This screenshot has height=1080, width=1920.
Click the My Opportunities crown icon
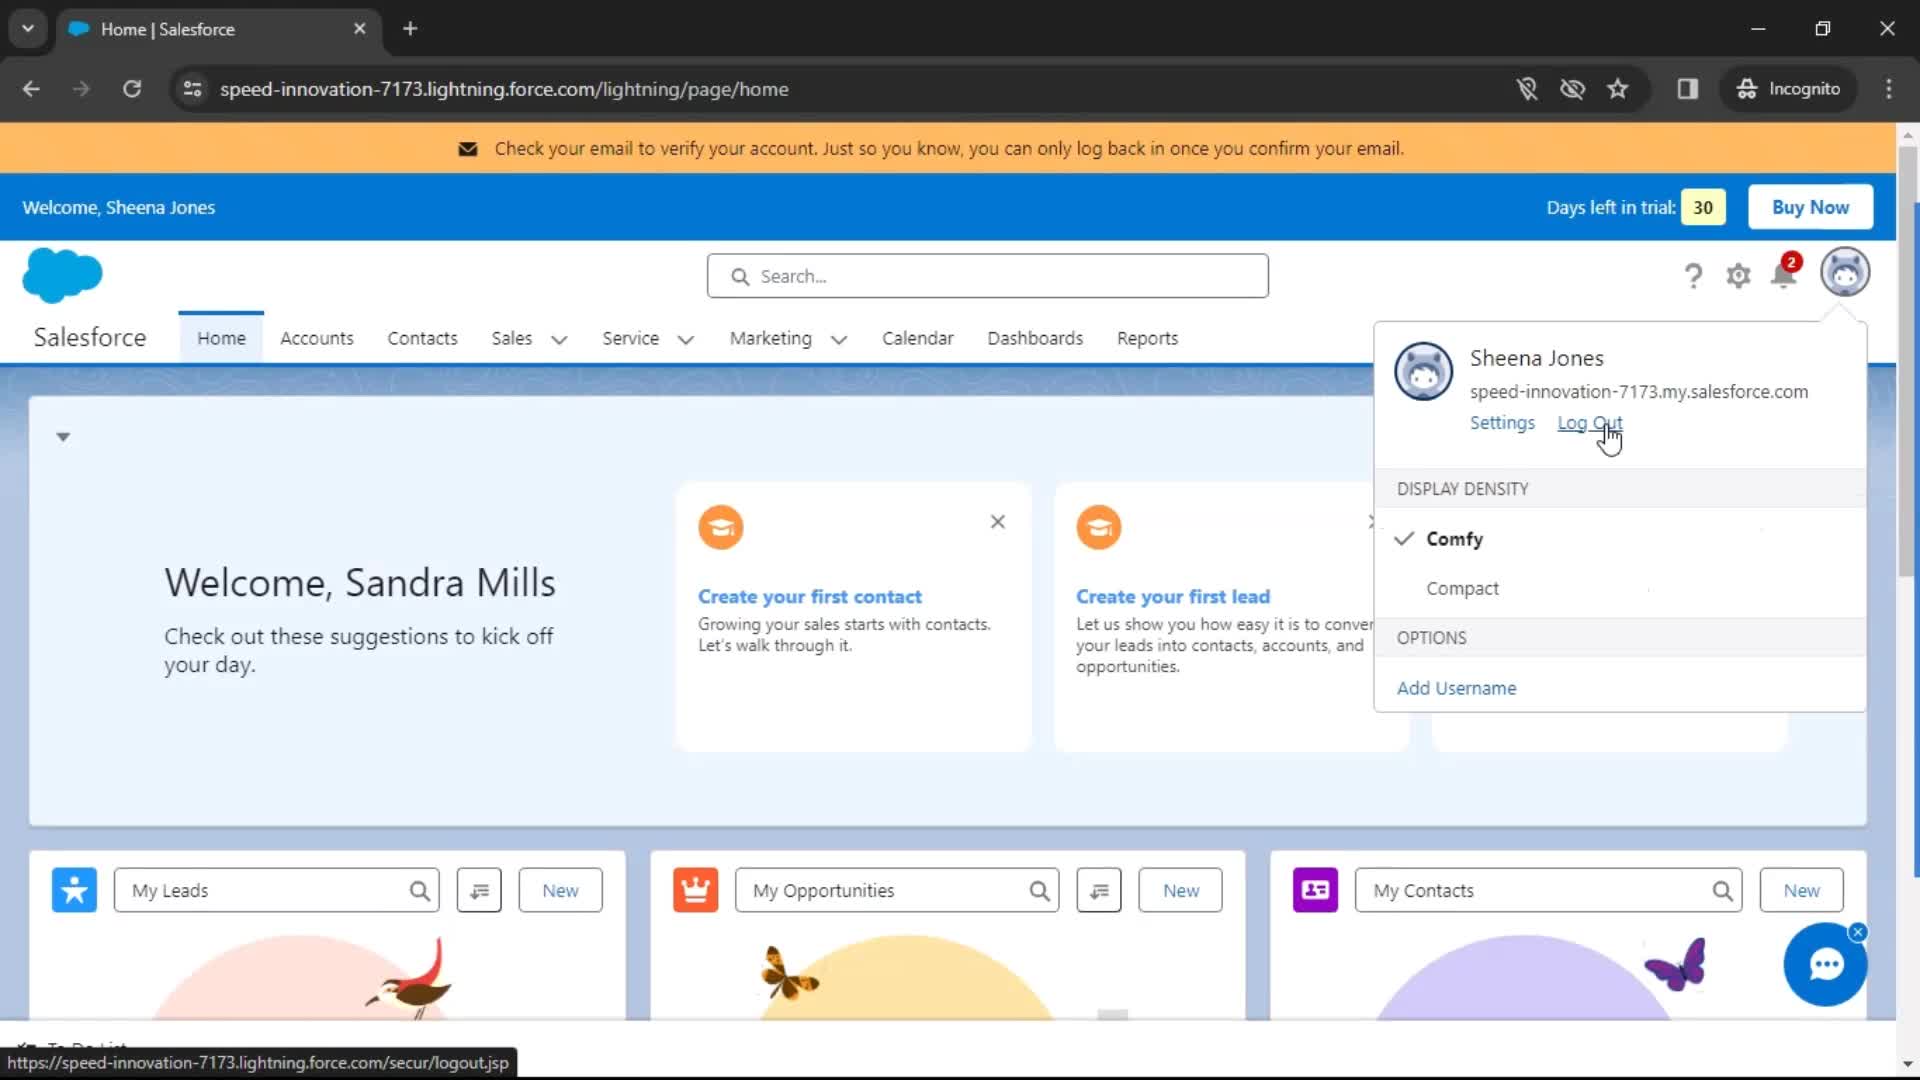click(x=696, y=890)
